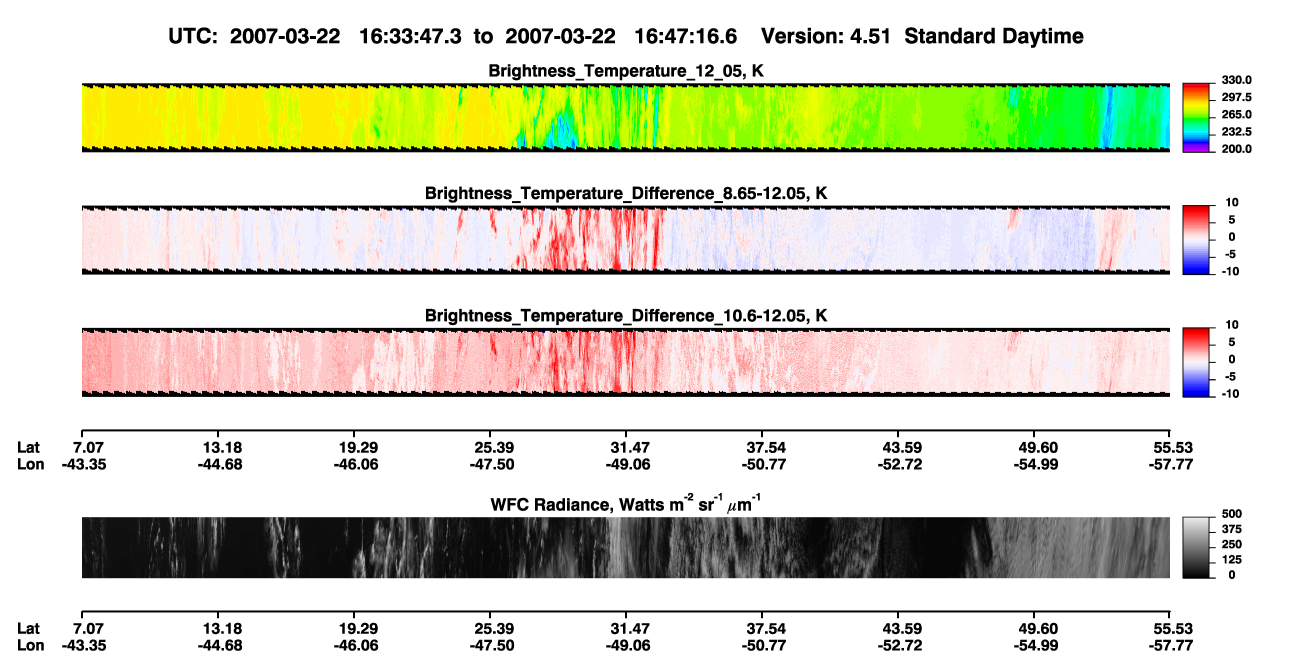Click longitude -57.77 on the axis above WFC title
This screenshot has width=1300, height=667.
(1168, 464)
